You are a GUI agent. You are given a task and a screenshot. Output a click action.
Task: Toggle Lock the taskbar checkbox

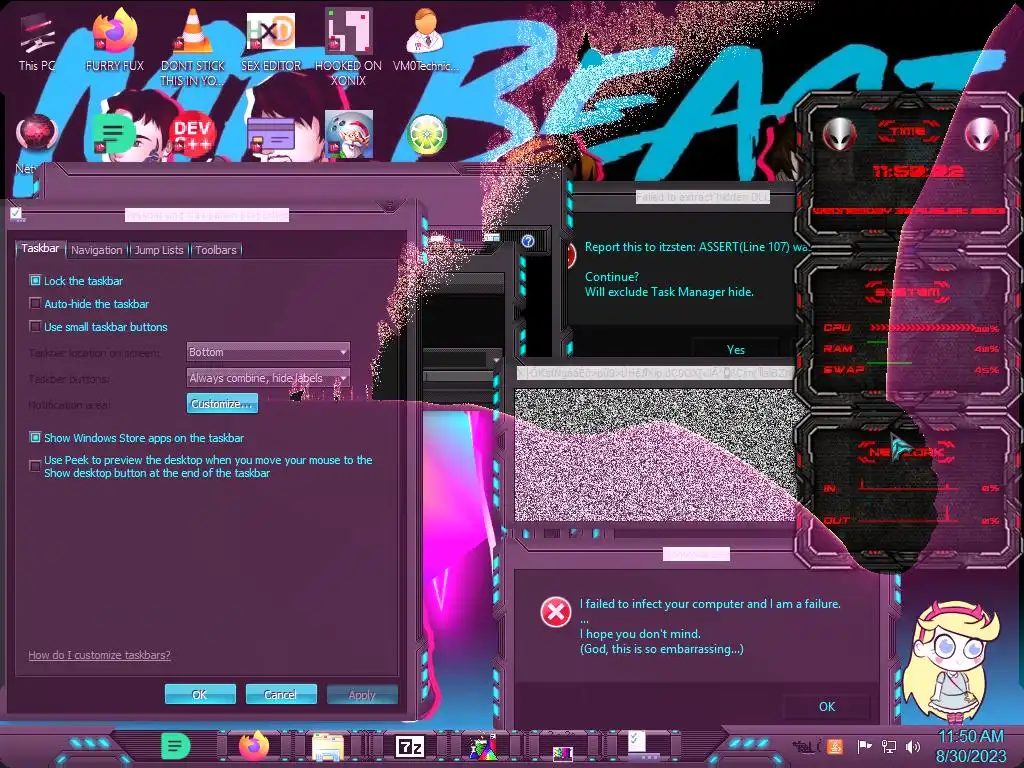click(35, 281)
